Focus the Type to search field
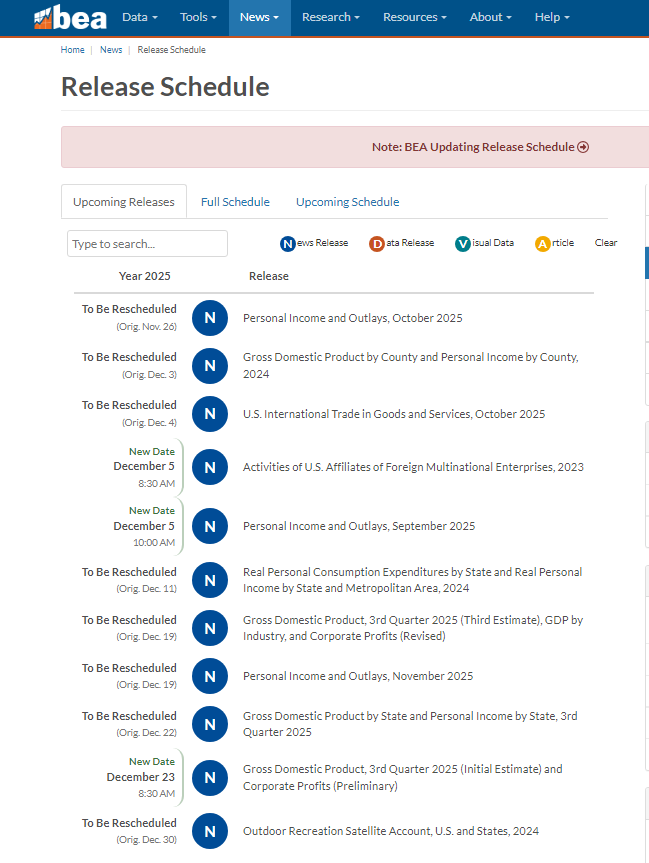 (x=148, y=244)
